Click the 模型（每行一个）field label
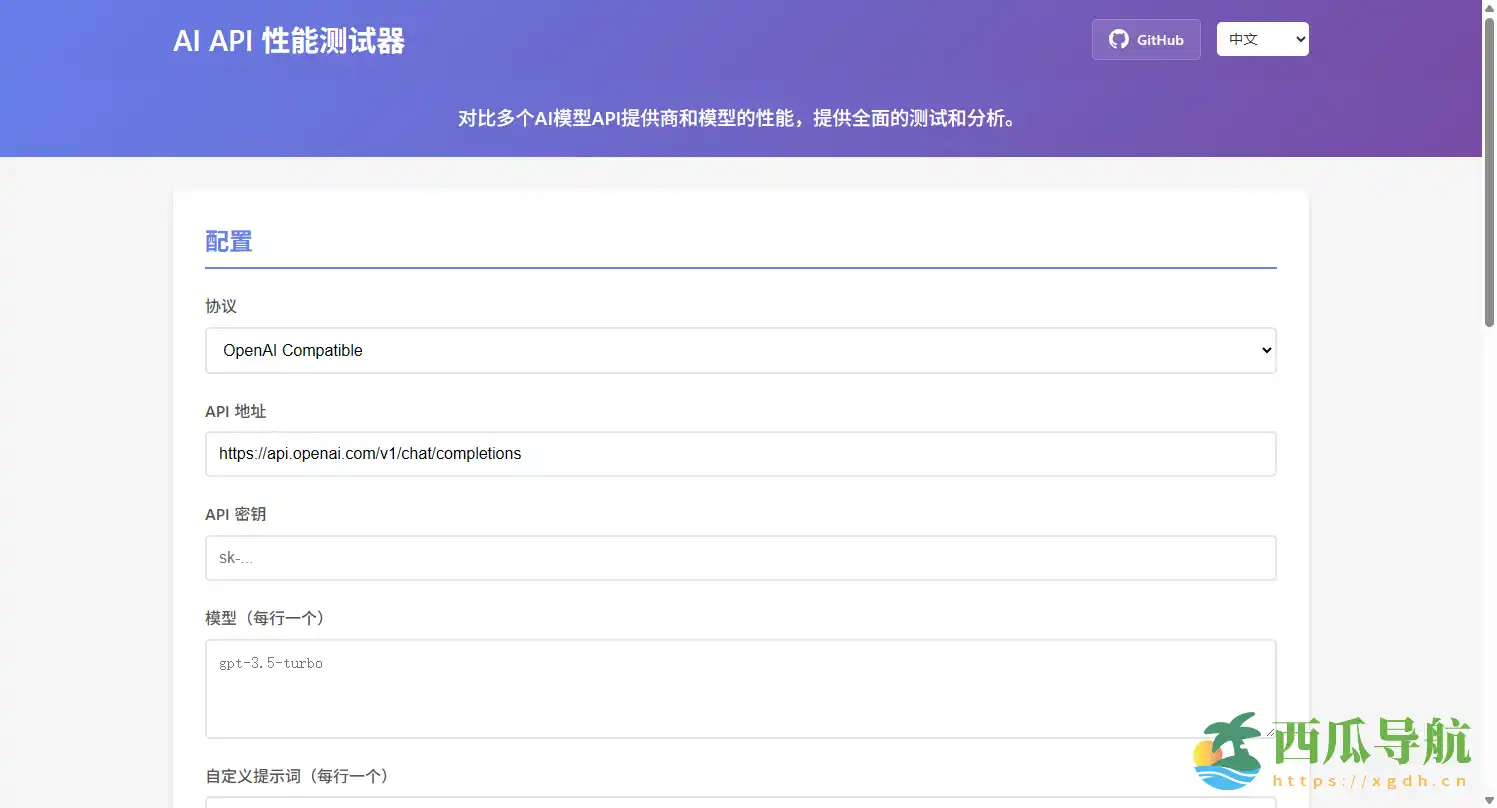The image size is (1497, 808). (265, 619)
